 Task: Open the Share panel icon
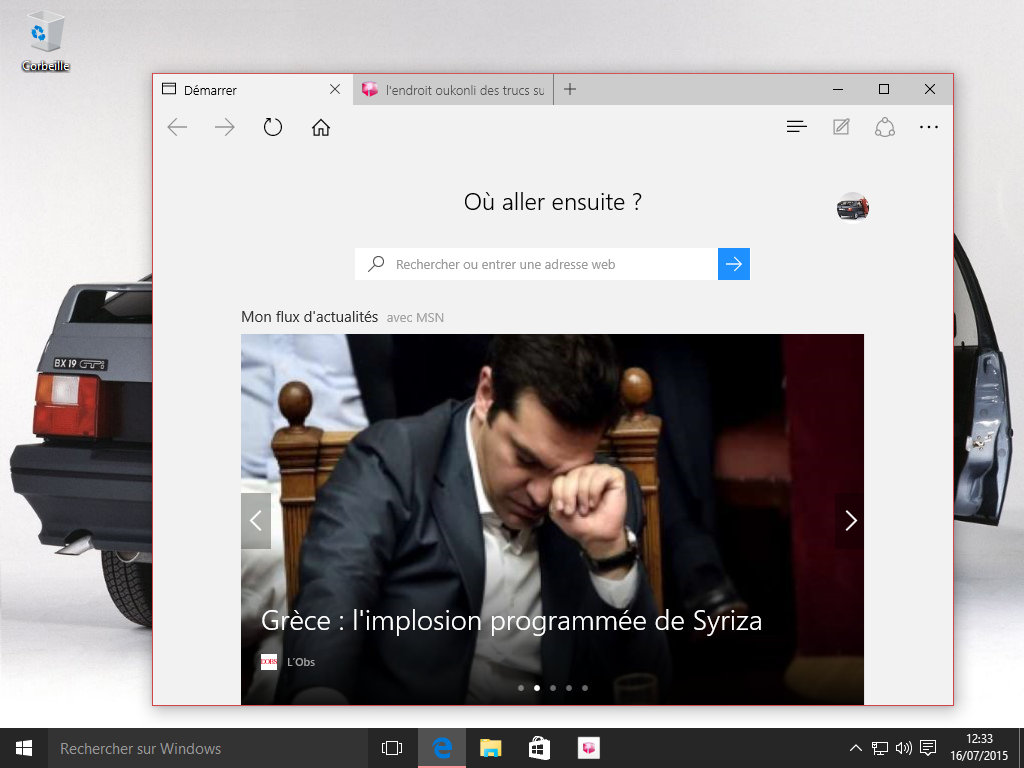click(x=884, y=127)
